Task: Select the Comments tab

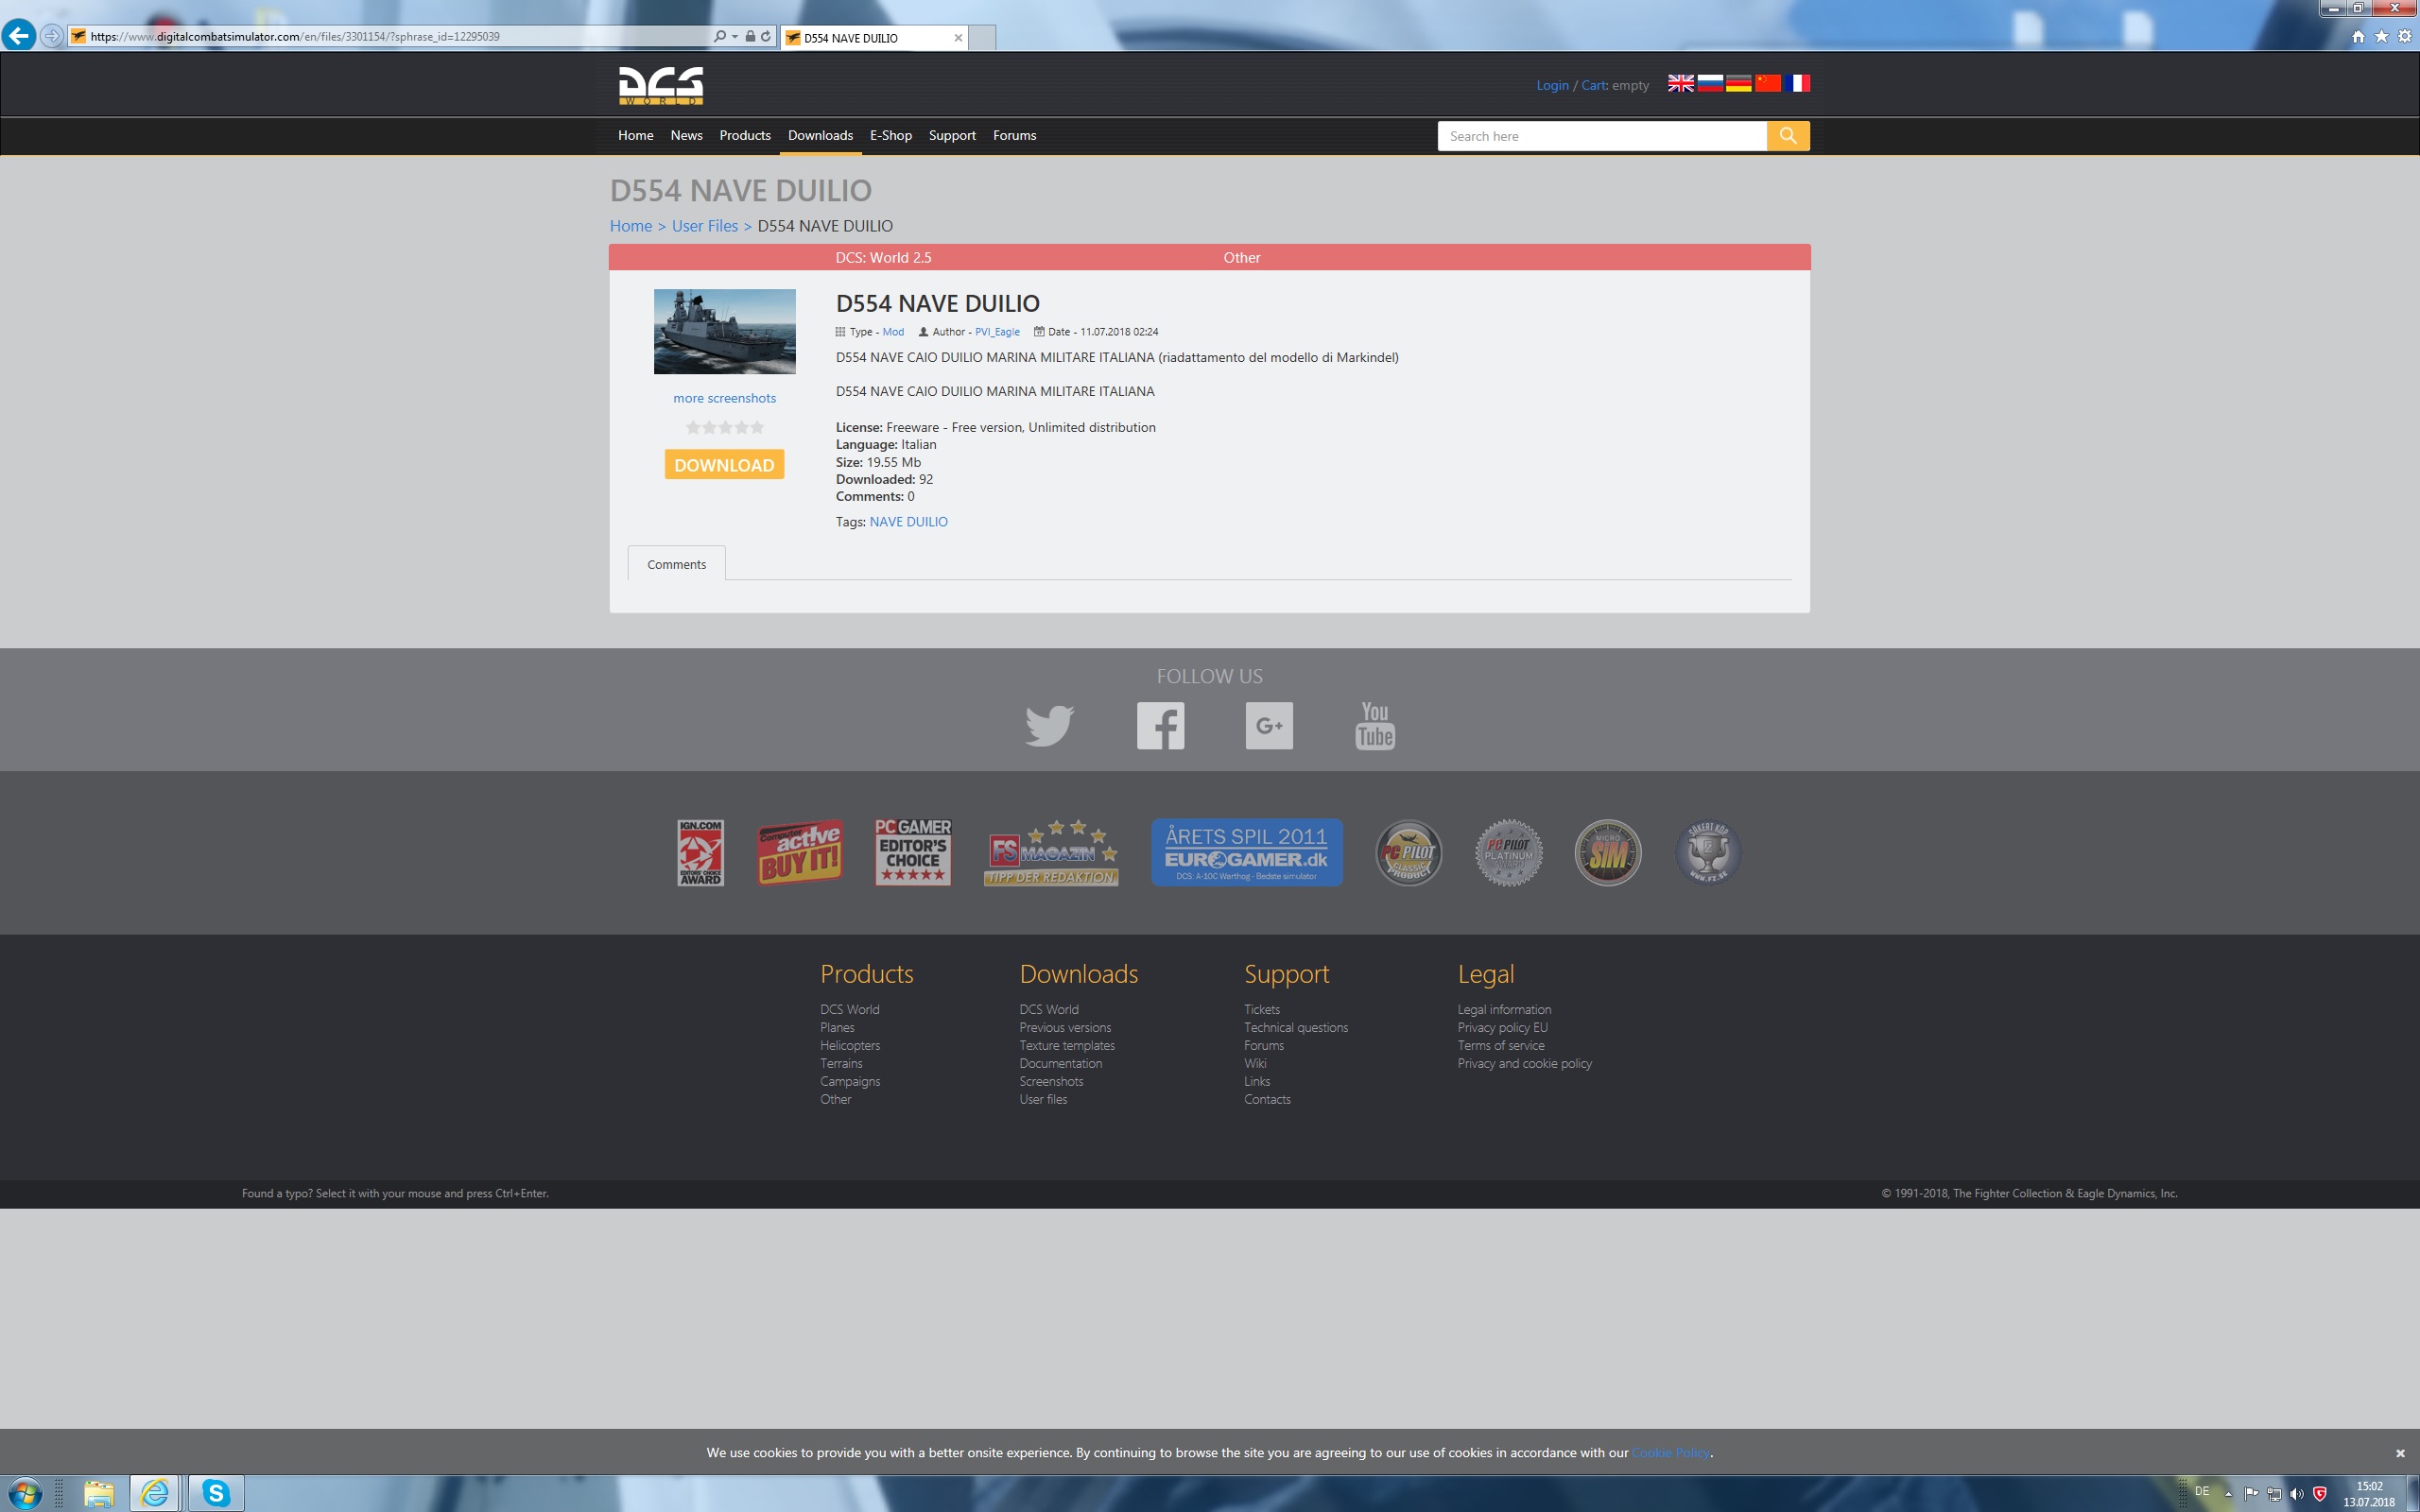Action: pos(676,564)
